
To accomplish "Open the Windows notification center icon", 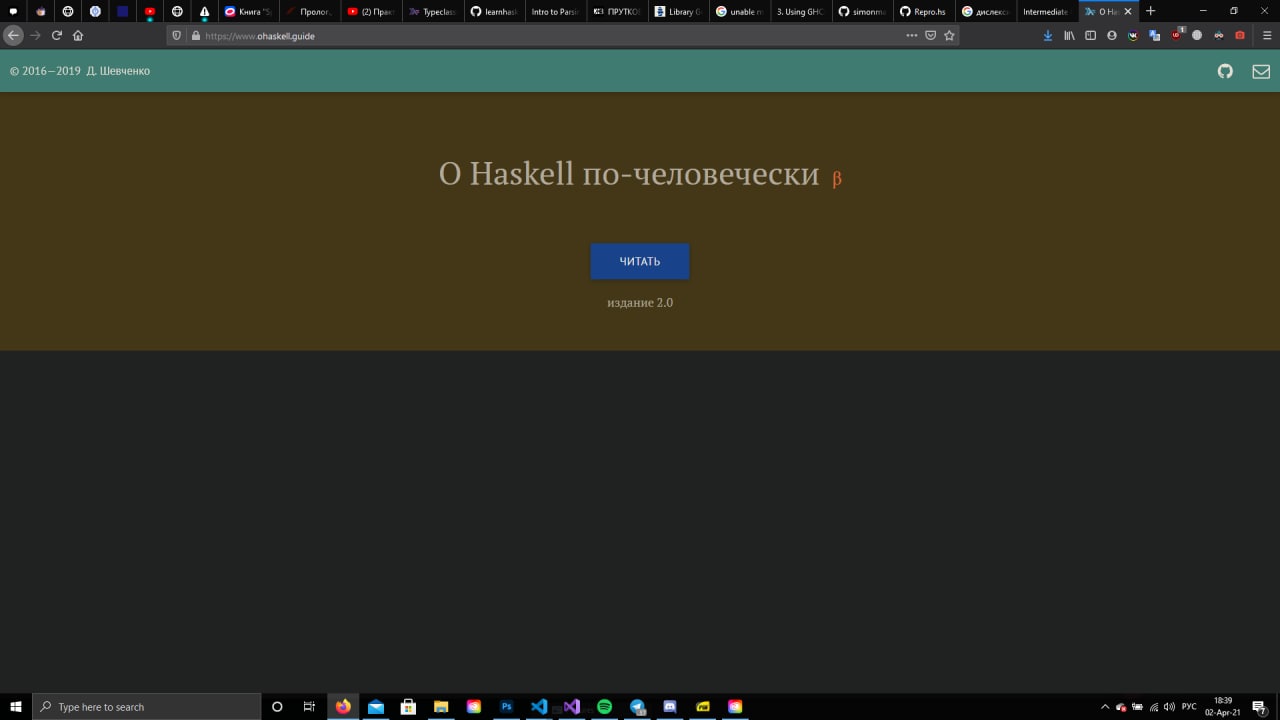I will [1259, 706].
